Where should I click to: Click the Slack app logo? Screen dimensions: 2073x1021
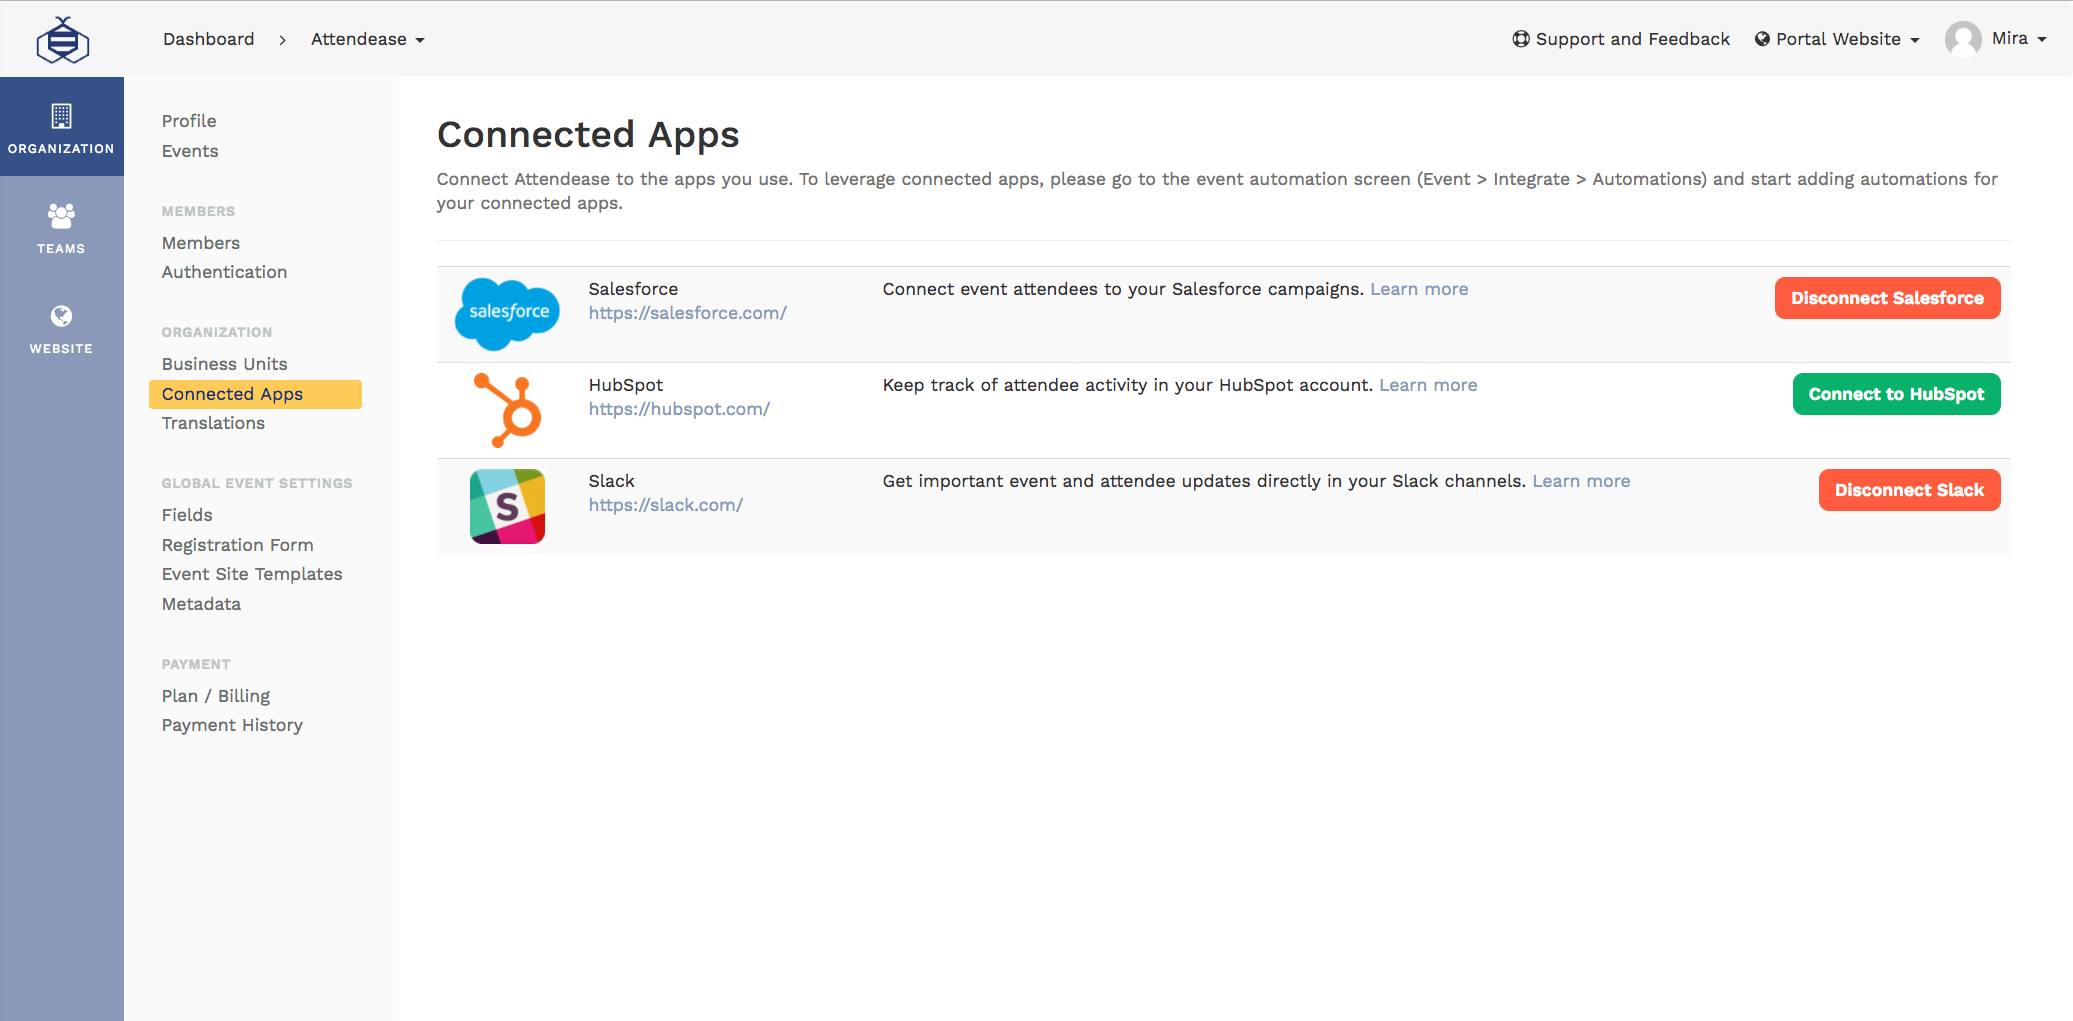pos(508,506)
